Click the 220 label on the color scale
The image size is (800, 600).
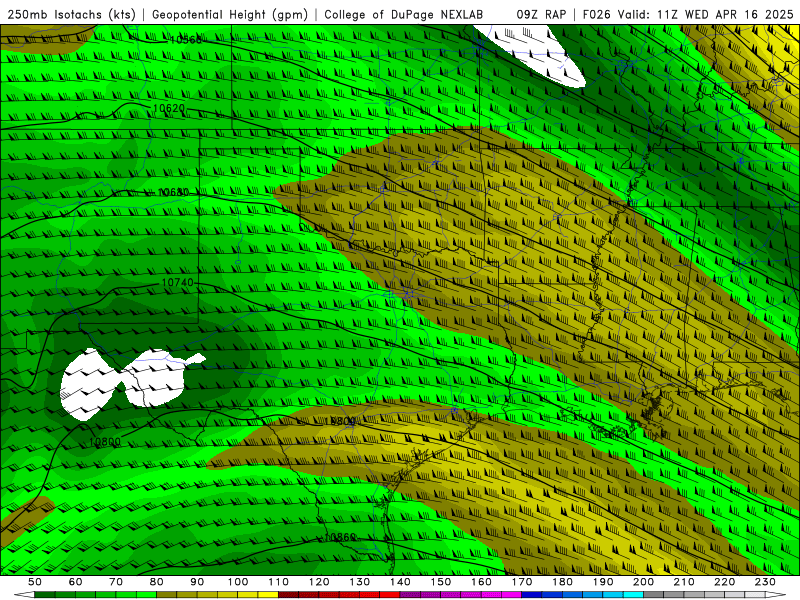(x=724, y=582)
